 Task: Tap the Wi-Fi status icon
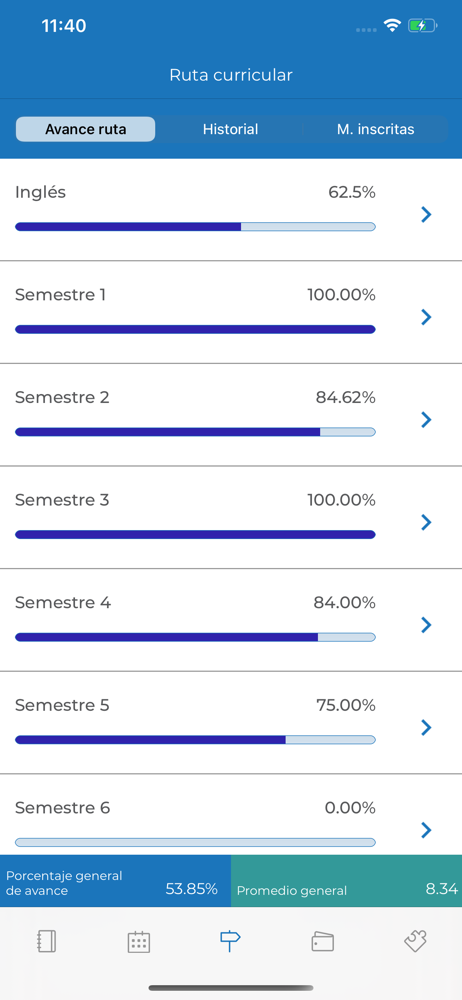click(392, 26)
